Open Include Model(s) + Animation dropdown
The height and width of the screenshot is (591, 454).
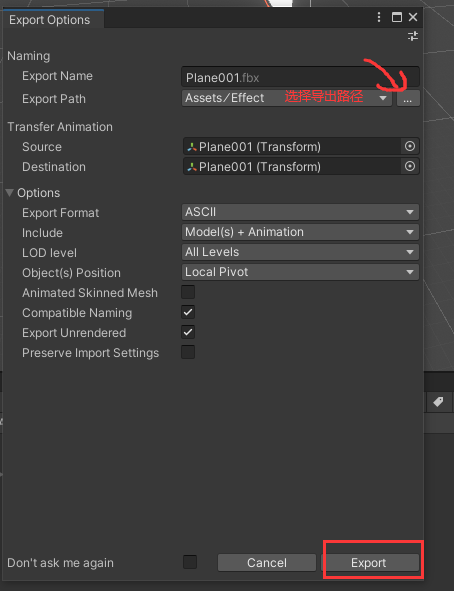300,232
